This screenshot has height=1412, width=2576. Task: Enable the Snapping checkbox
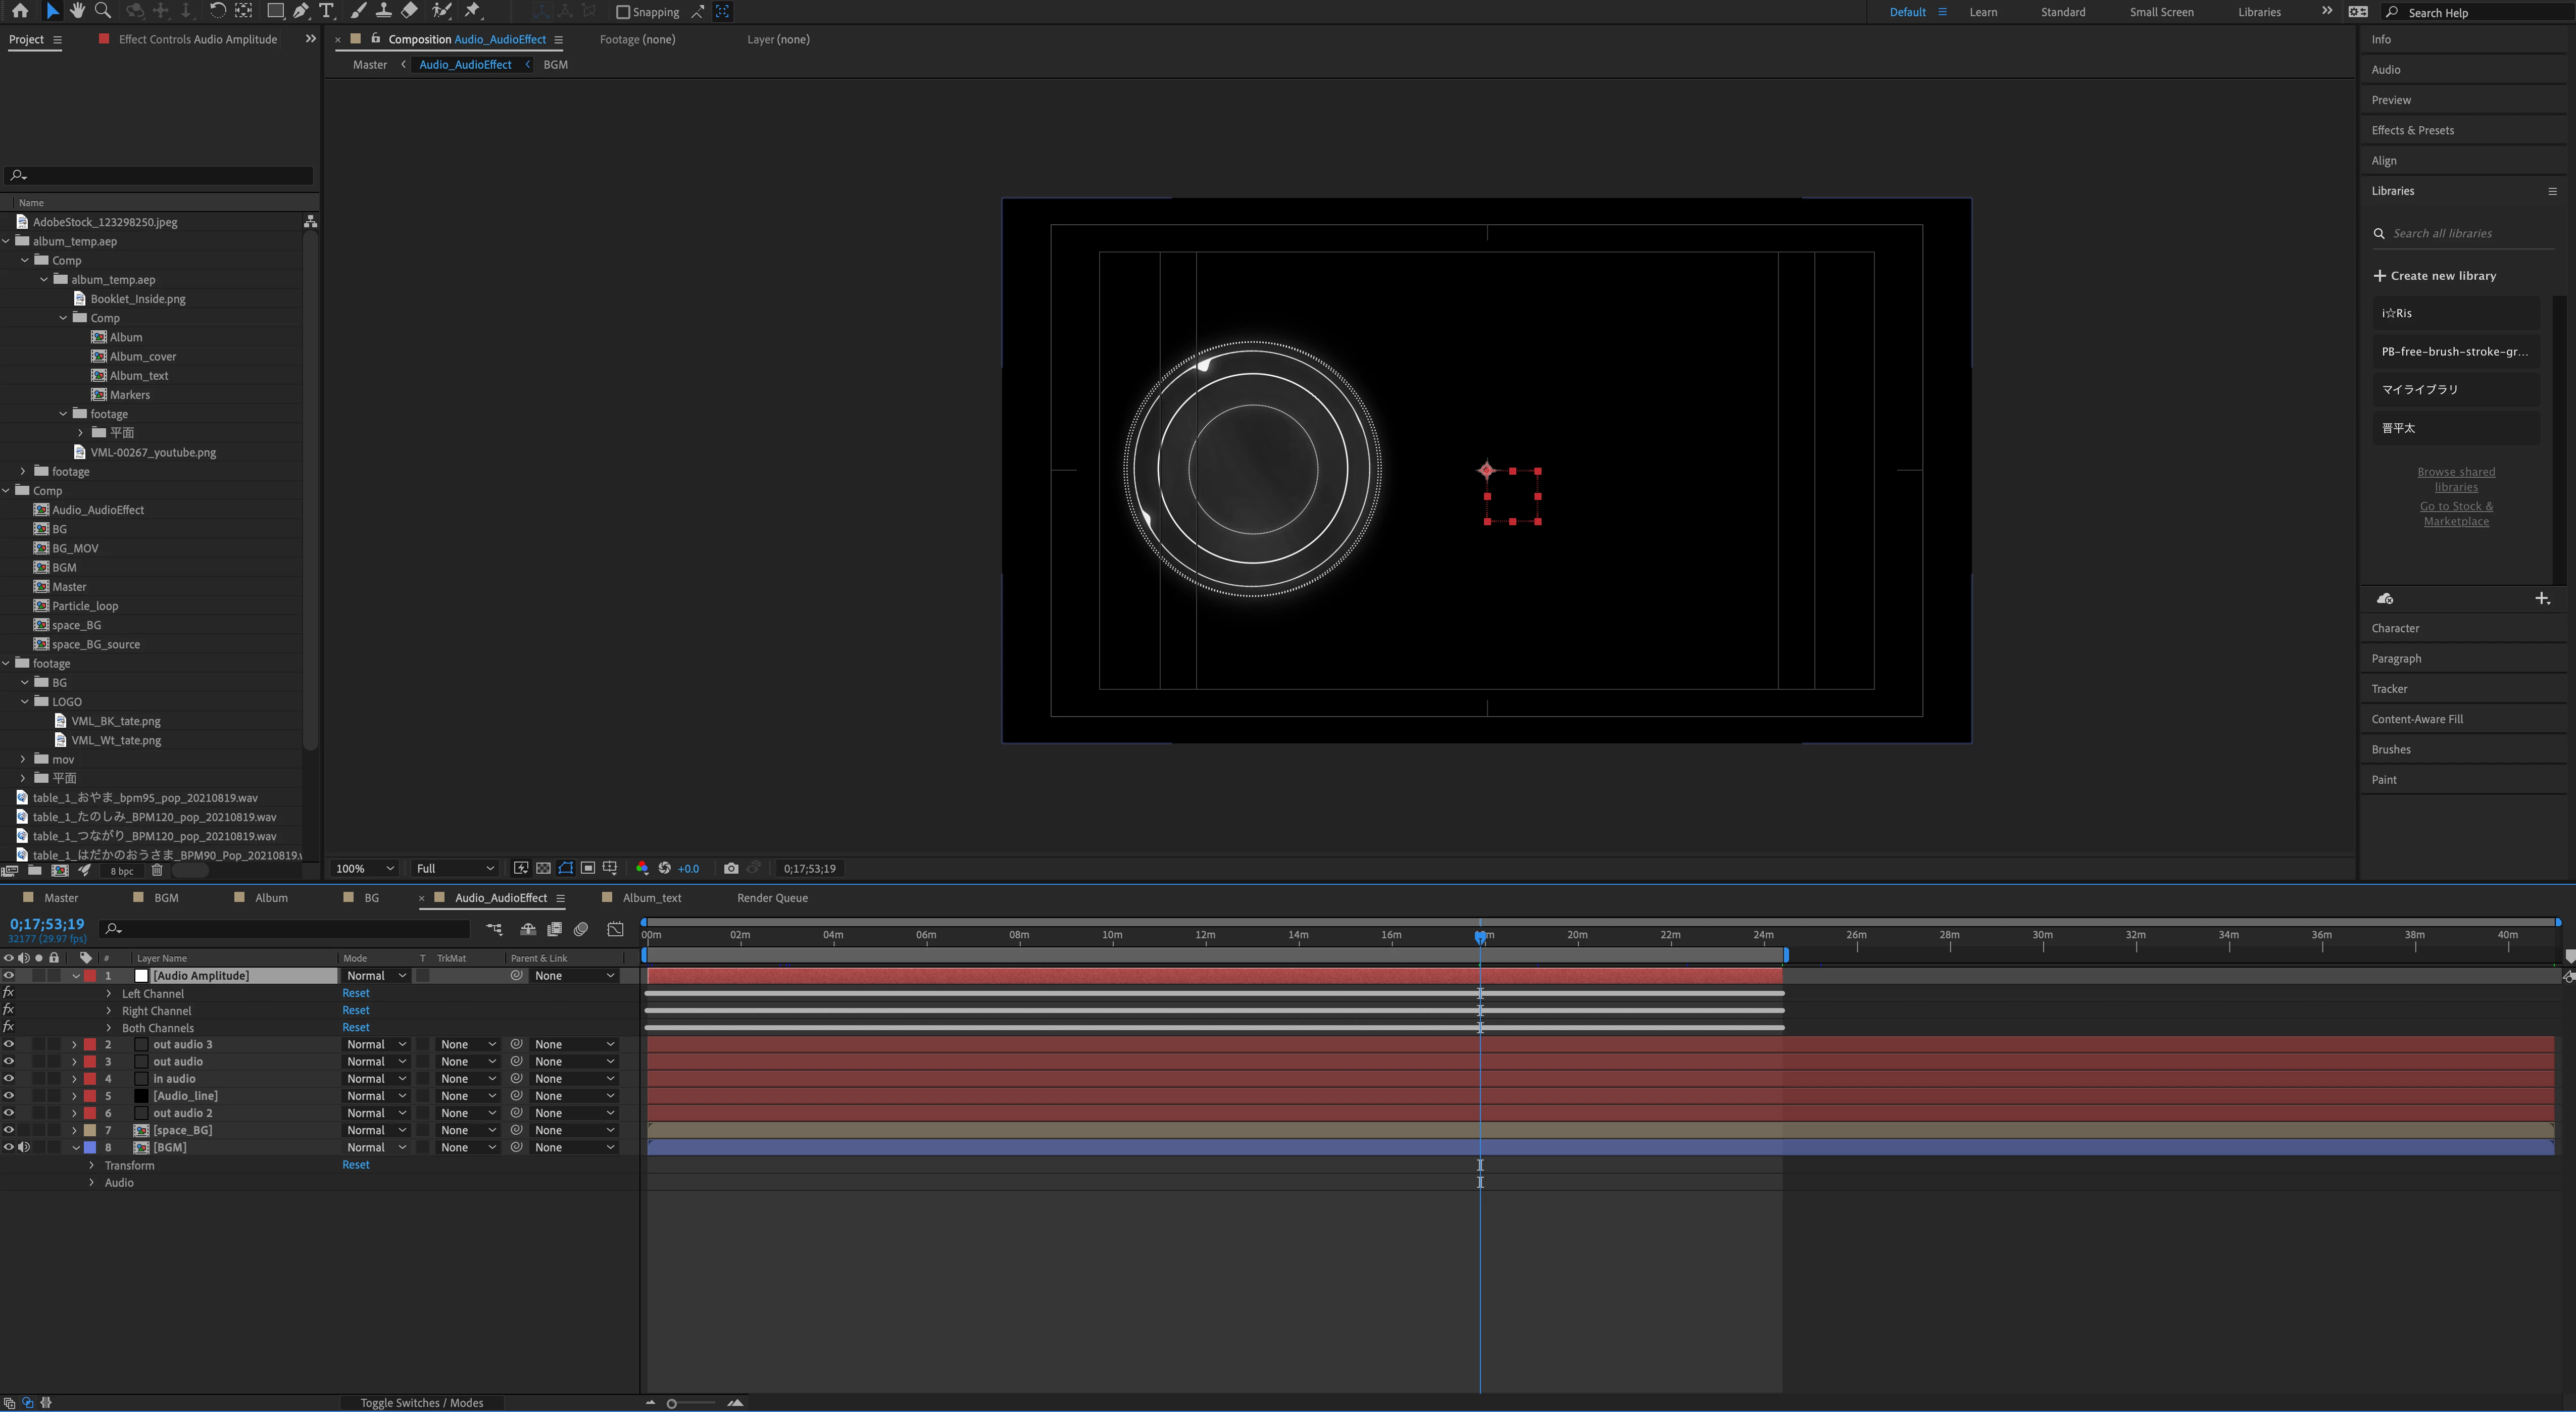click(623, 12)
